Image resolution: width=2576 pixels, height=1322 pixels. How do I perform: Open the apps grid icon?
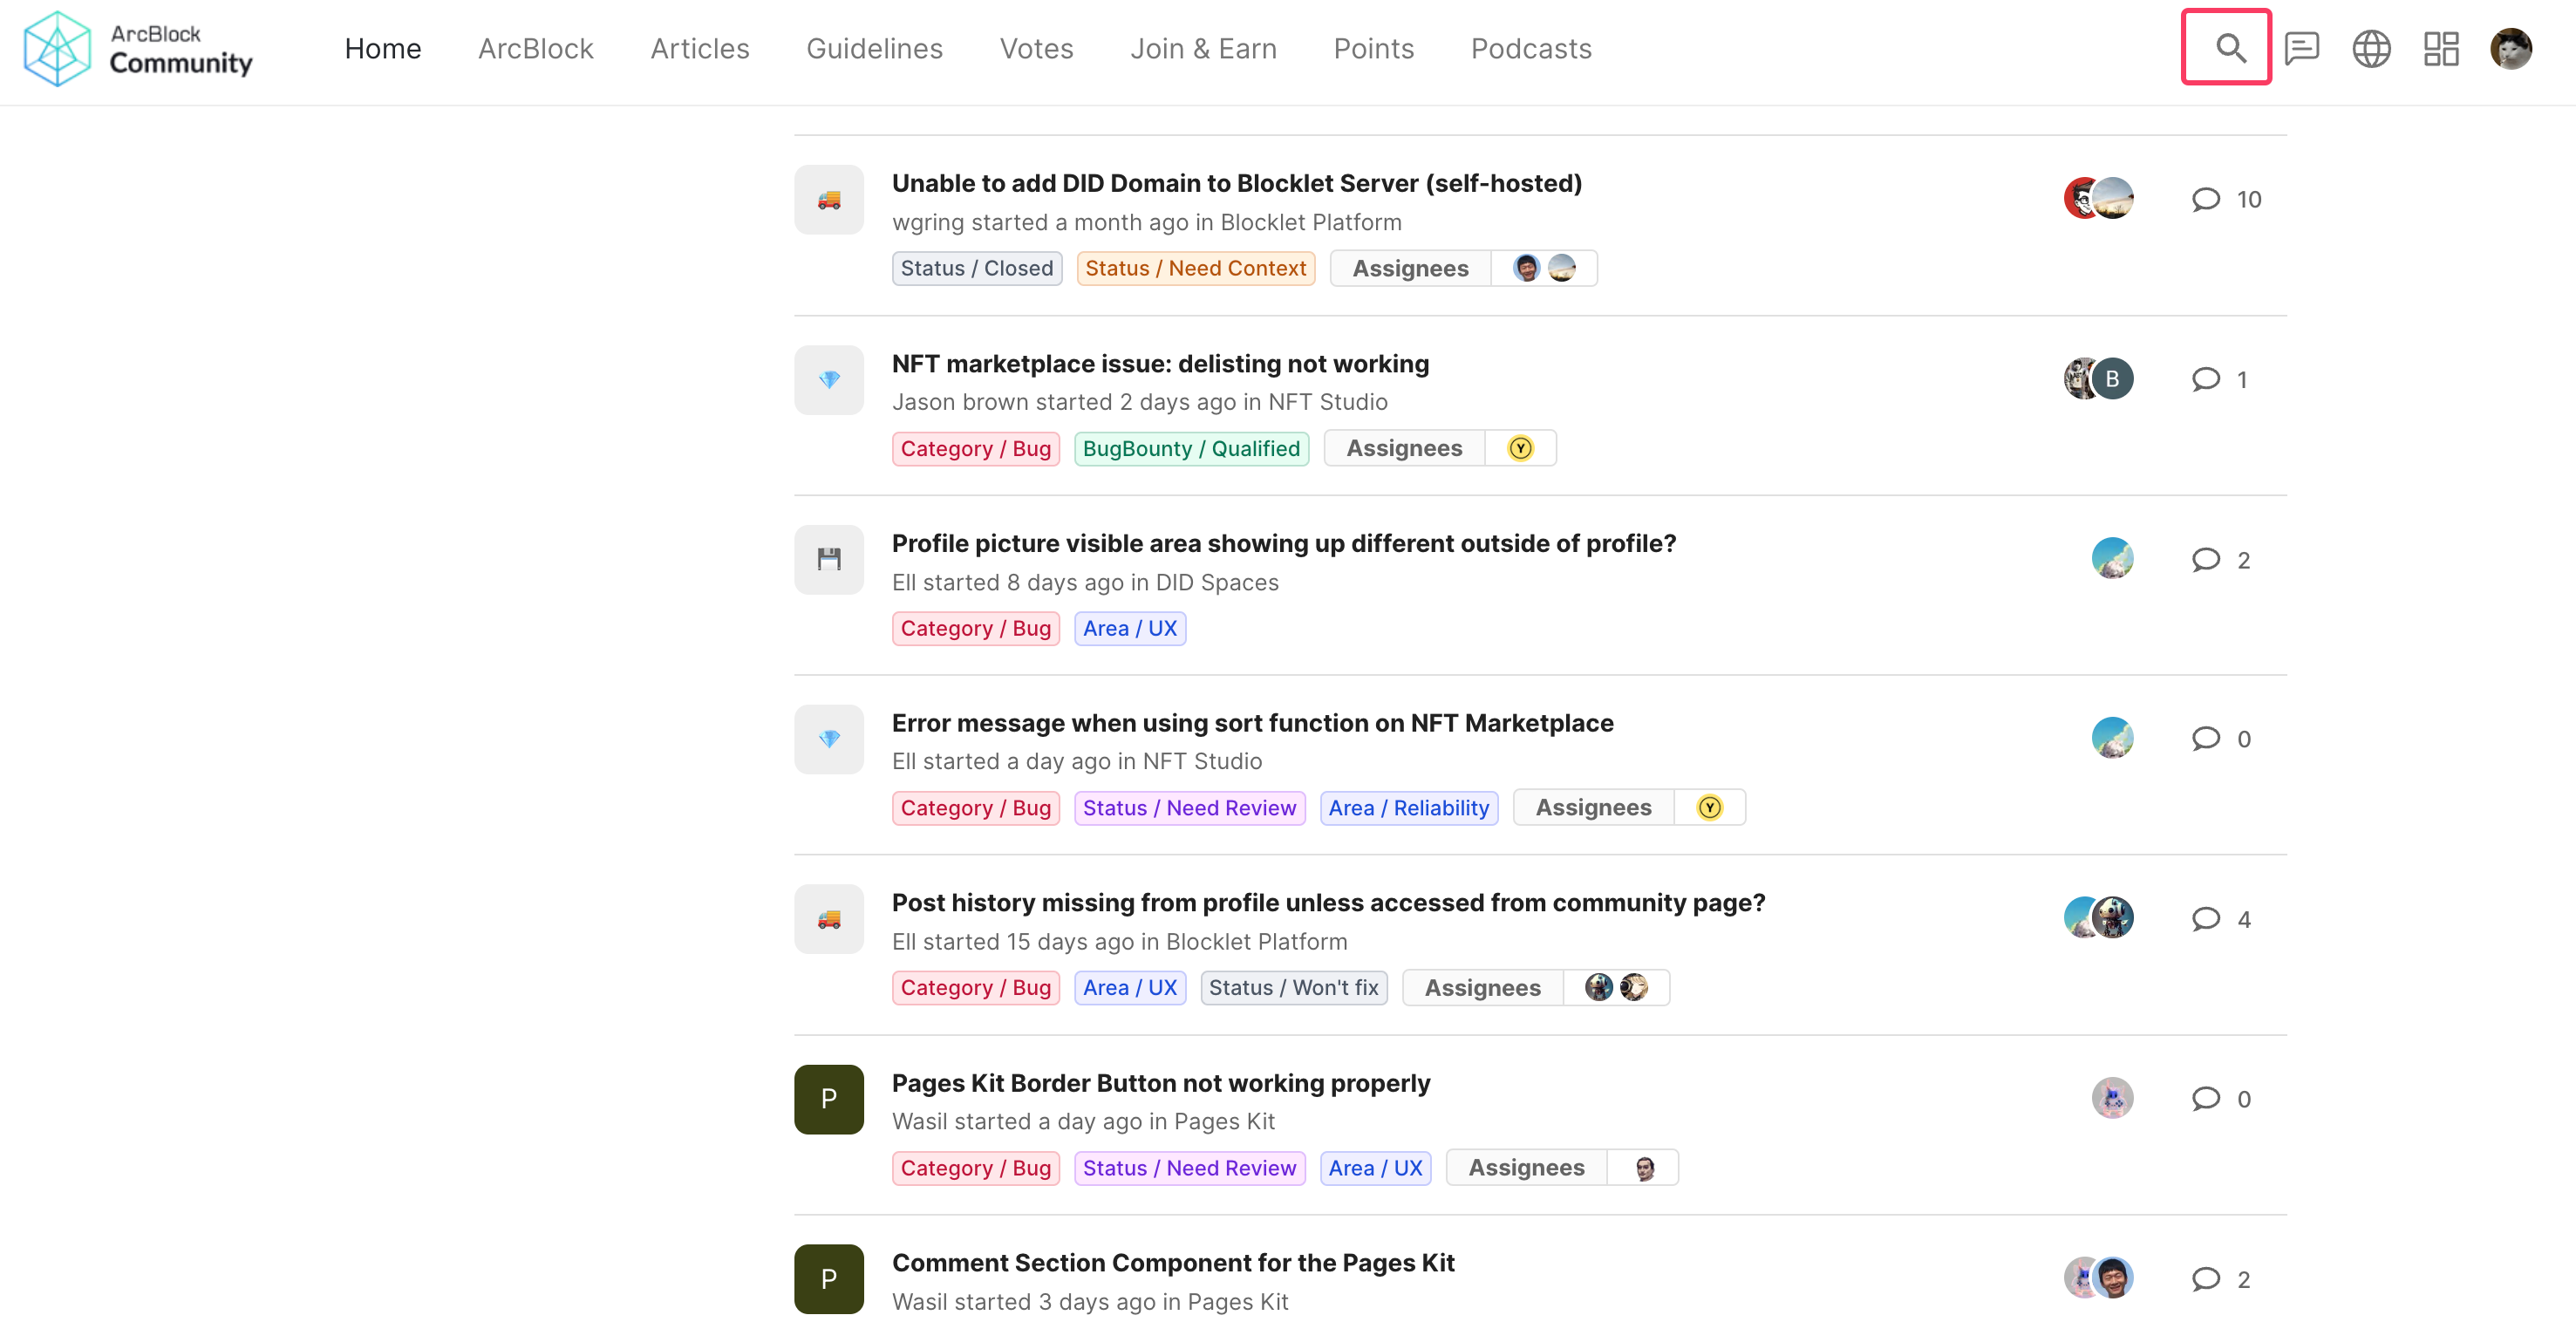pos(2441,47)
